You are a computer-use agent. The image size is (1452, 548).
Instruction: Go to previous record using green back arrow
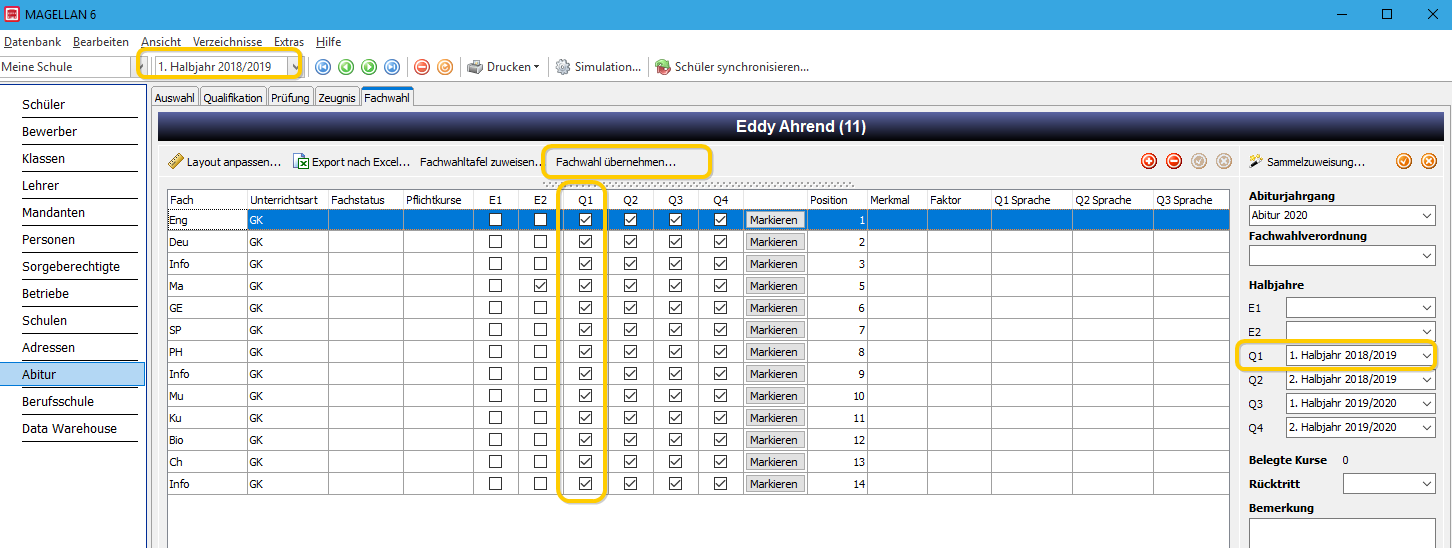(346, 67)
